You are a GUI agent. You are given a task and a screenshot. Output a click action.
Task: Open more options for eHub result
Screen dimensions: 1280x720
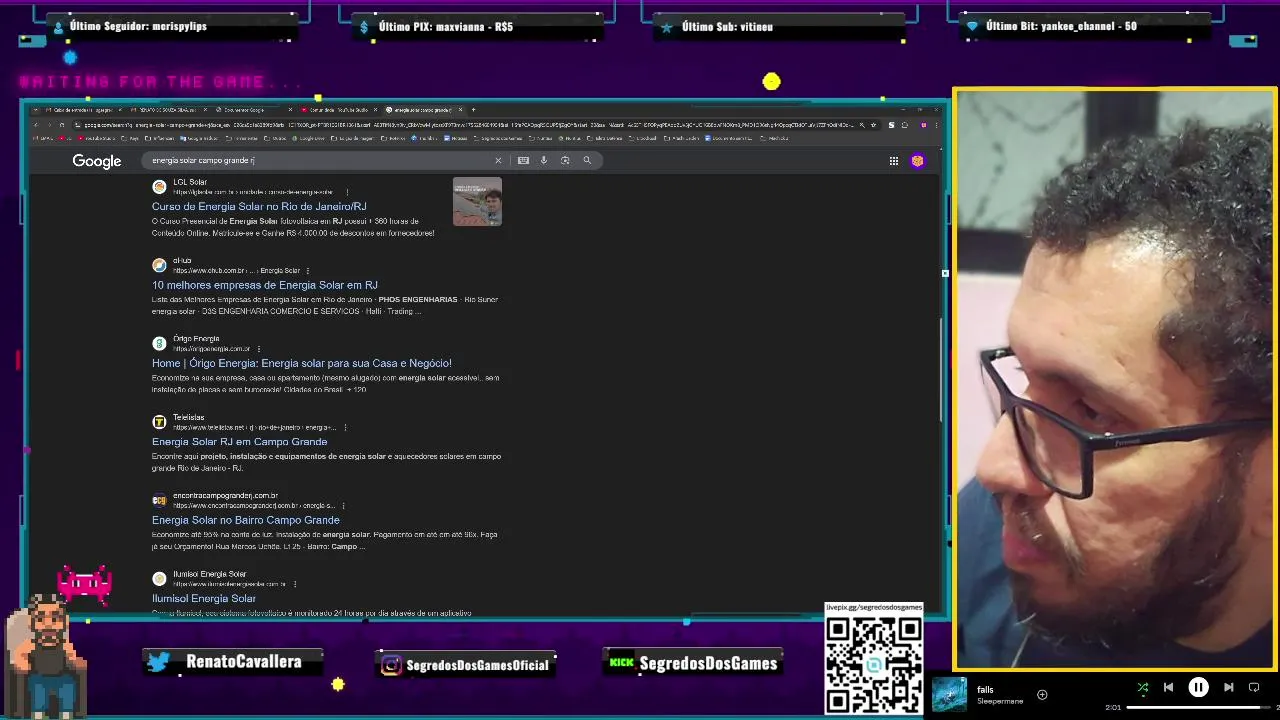click(307, 270)
